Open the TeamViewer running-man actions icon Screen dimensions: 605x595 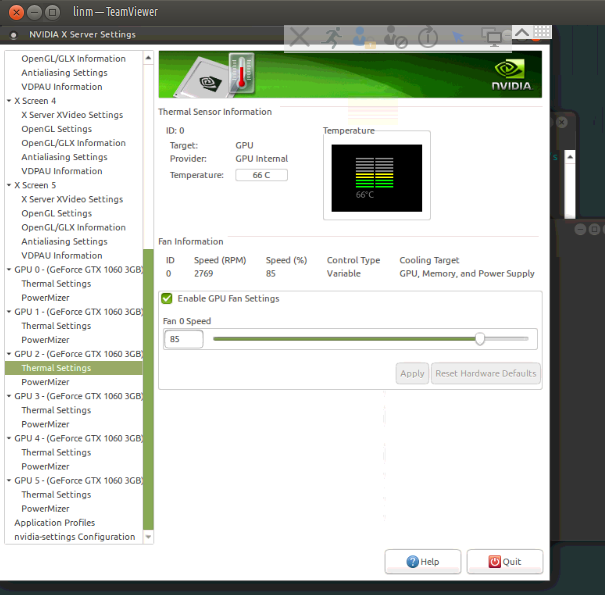point(331,37)
